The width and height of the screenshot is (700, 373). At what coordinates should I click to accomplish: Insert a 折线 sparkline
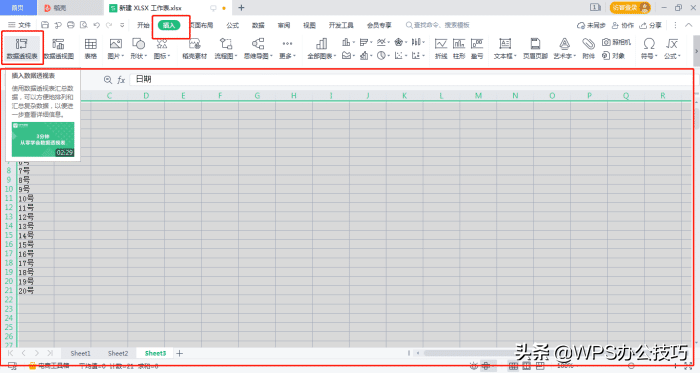click(441, 48)
